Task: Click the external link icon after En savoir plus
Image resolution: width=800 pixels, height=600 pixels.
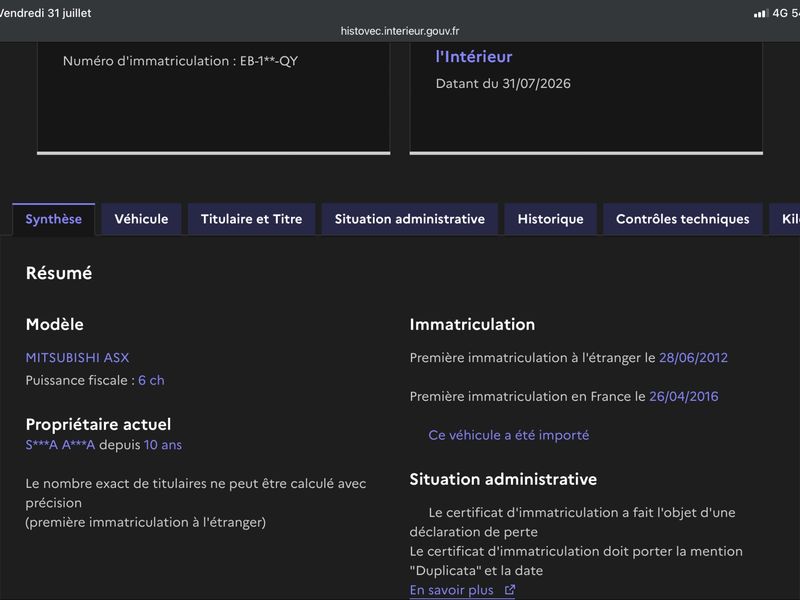Action: pyautogui.click(x=510, y=590)
